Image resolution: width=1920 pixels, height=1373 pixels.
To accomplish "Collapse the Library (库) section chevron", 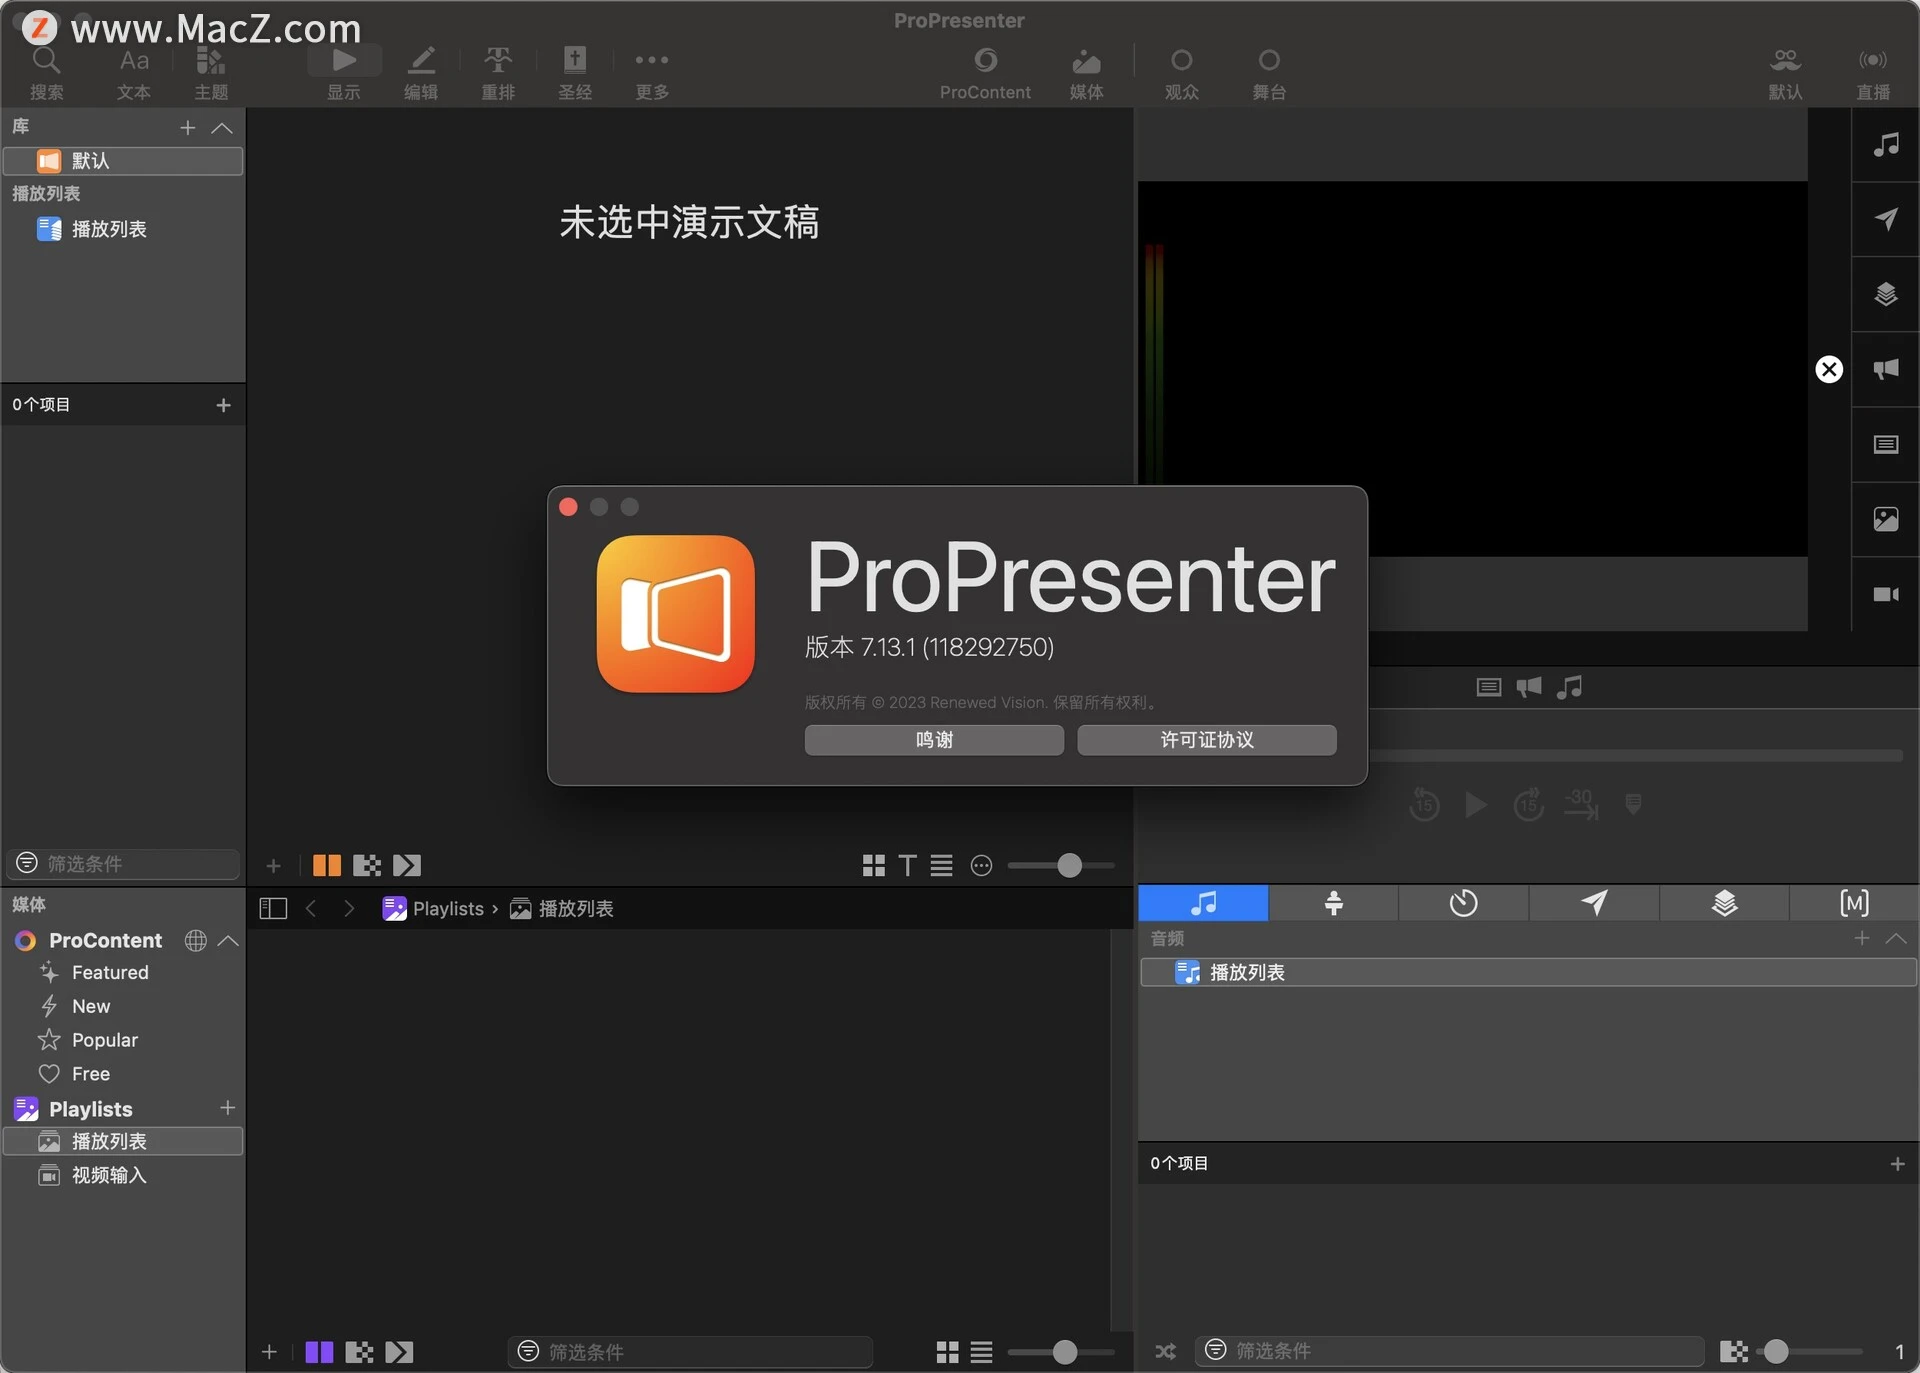I will coord(222,128).
